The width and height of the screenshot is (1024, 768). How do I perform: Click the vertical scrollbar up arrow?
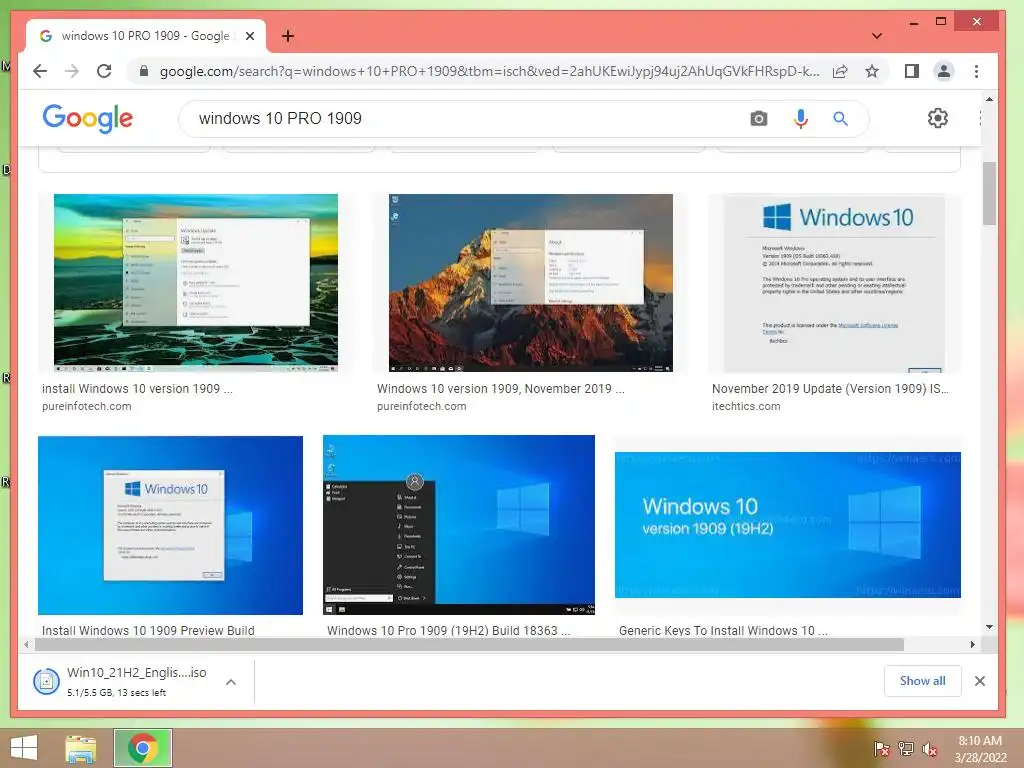tap(989, 99)
